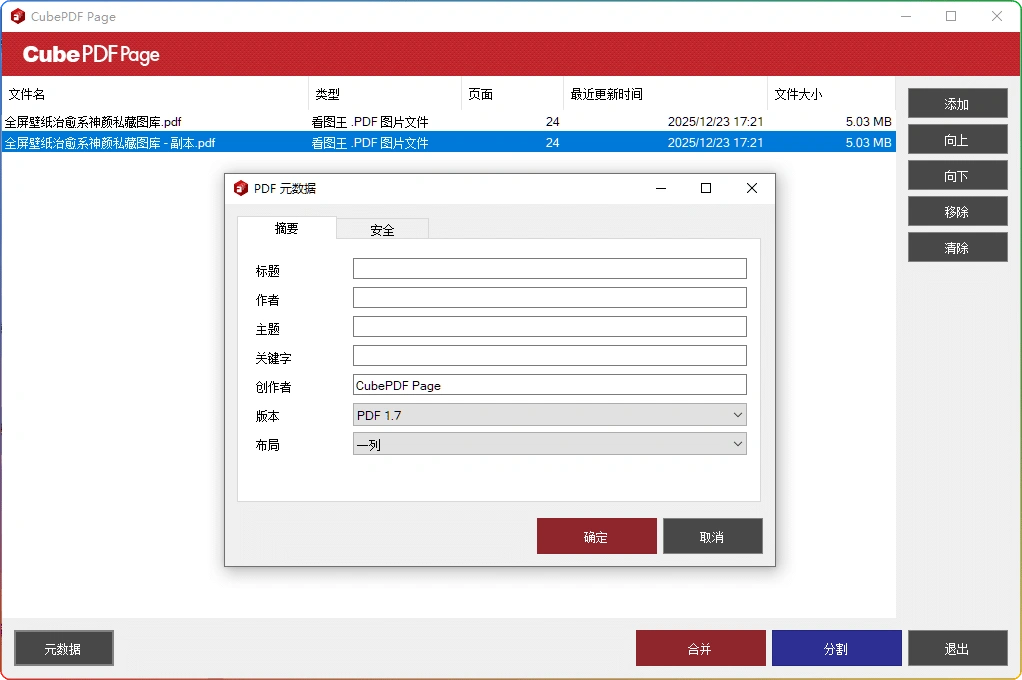Click 合并 to merge the PDFs

pyautogui.click(x=700, y=648)
